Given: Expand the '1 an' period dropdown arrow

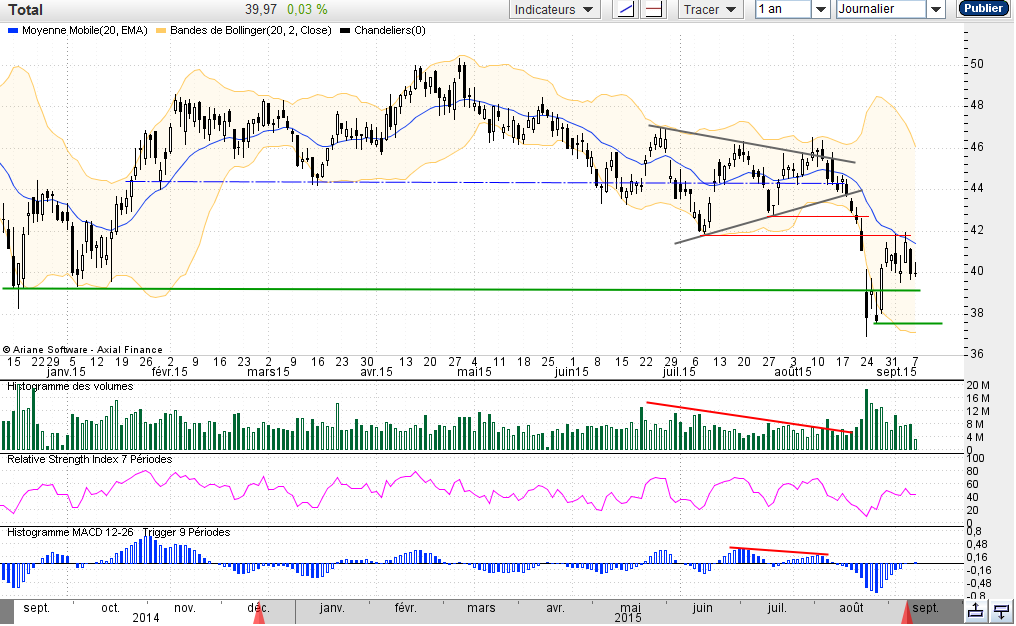Looking at the screenshot, I should tap(821, 10).
